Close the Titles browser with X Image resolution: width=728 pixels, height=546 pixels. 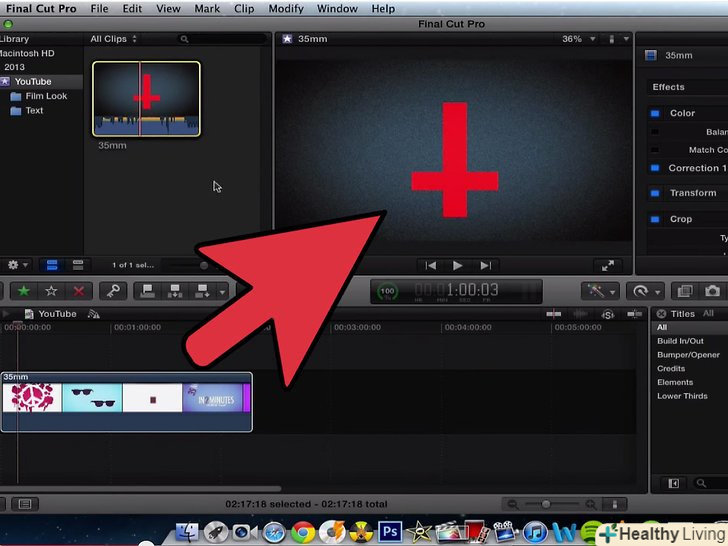[x=662, y=314]
